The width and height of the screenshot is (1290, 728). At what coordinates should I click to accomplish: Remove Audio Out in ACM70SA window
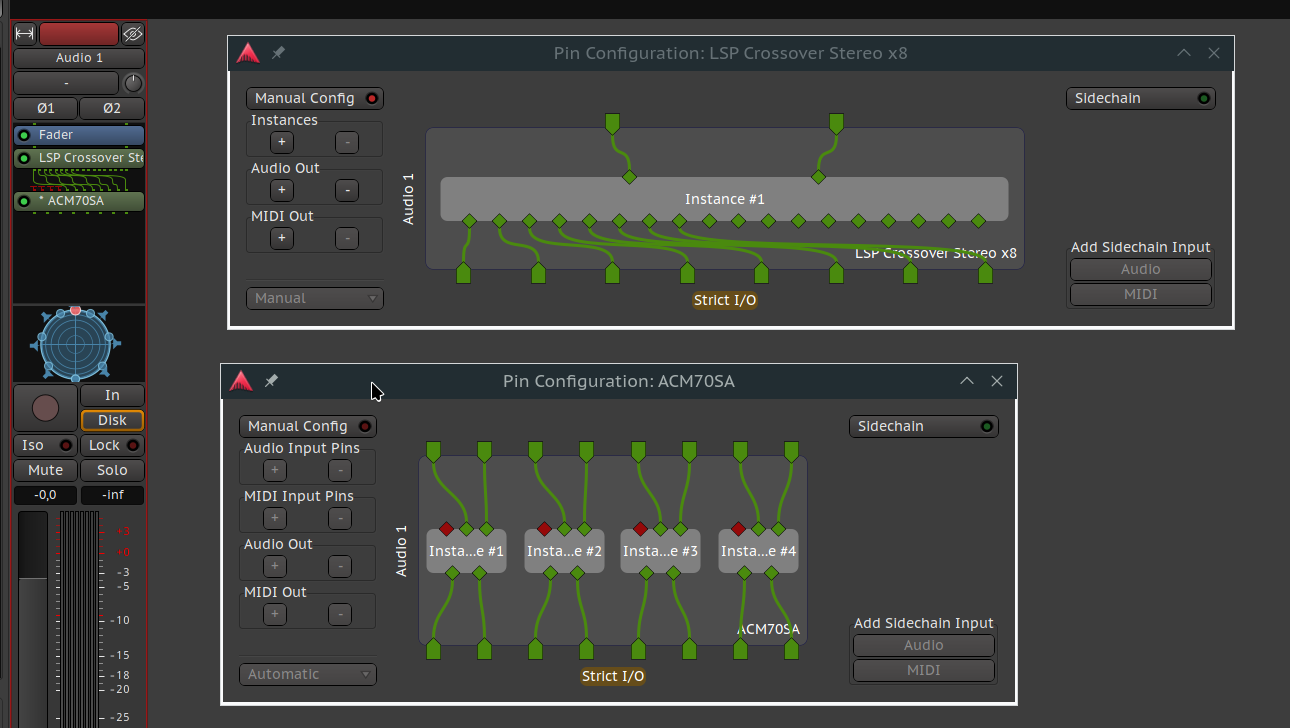pyautogui.click(x=339, y=566)
